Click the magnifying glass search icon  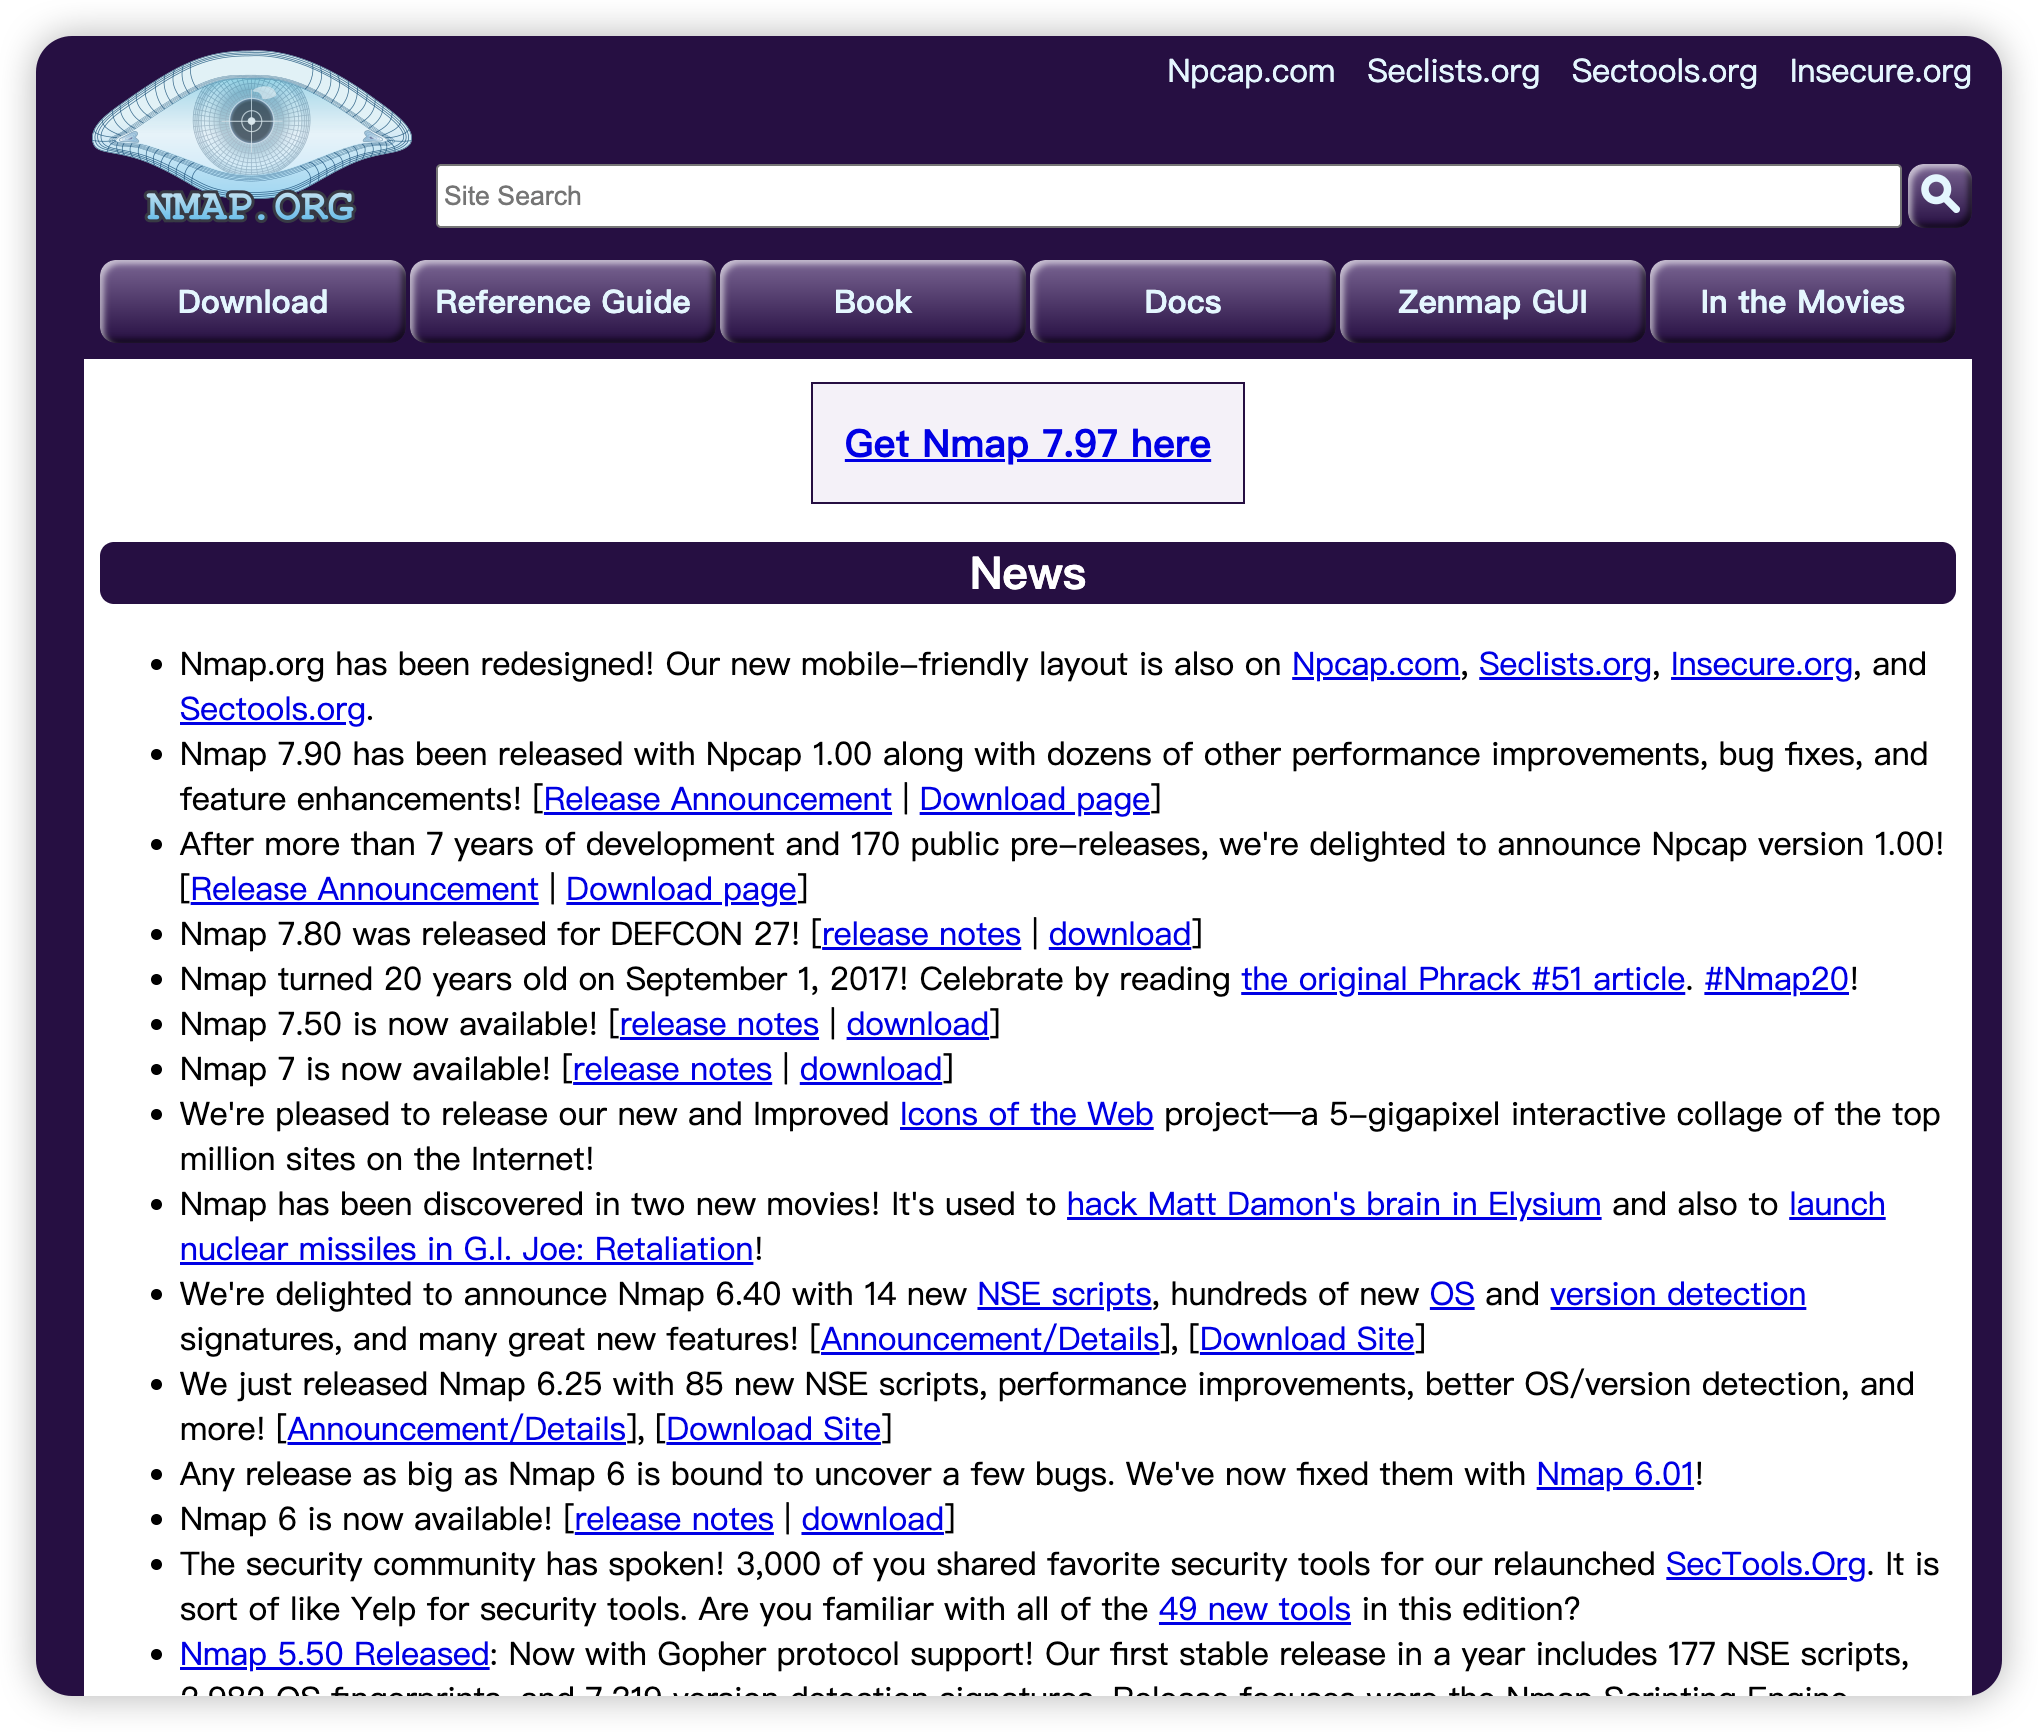[1939, 195]
